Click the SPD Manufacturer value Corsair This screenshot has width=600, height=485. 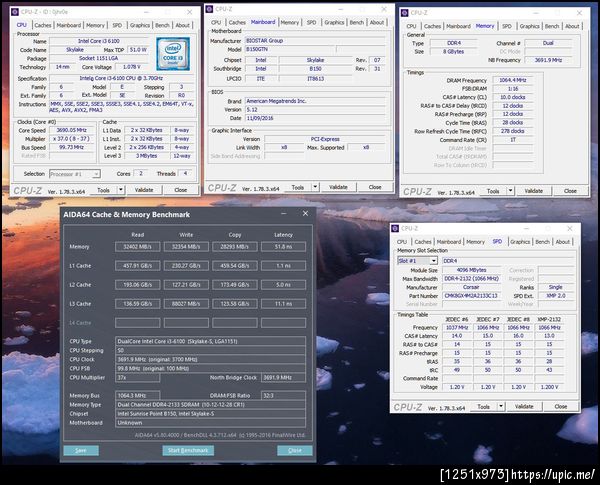(471, 287)
